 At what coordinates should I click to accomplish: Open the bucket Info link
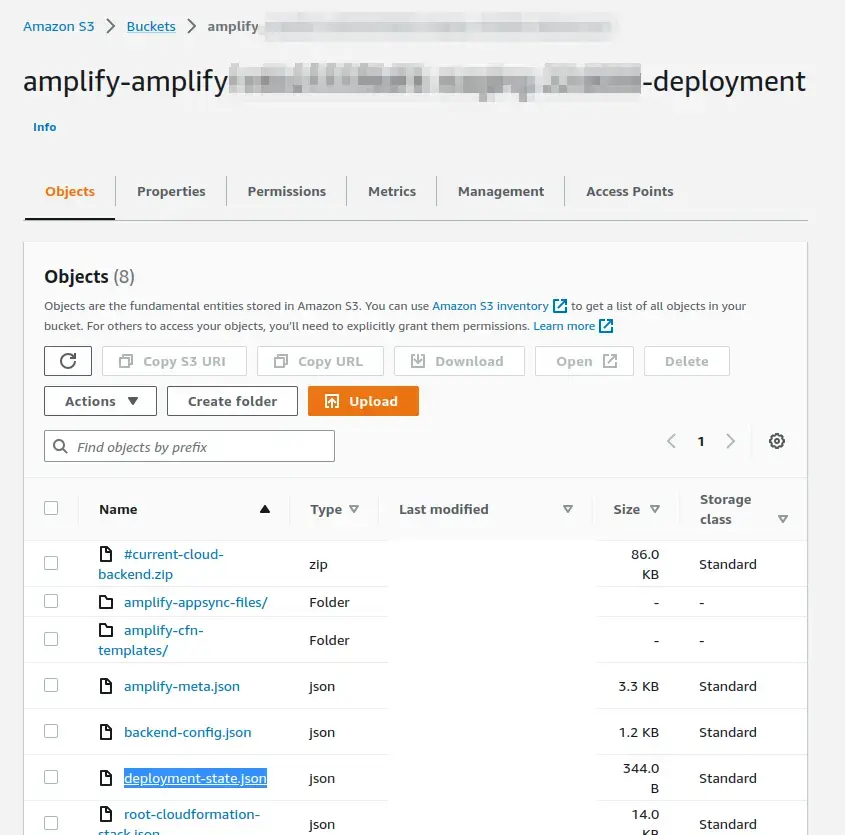pyautogui.click(x=45, y=127)
